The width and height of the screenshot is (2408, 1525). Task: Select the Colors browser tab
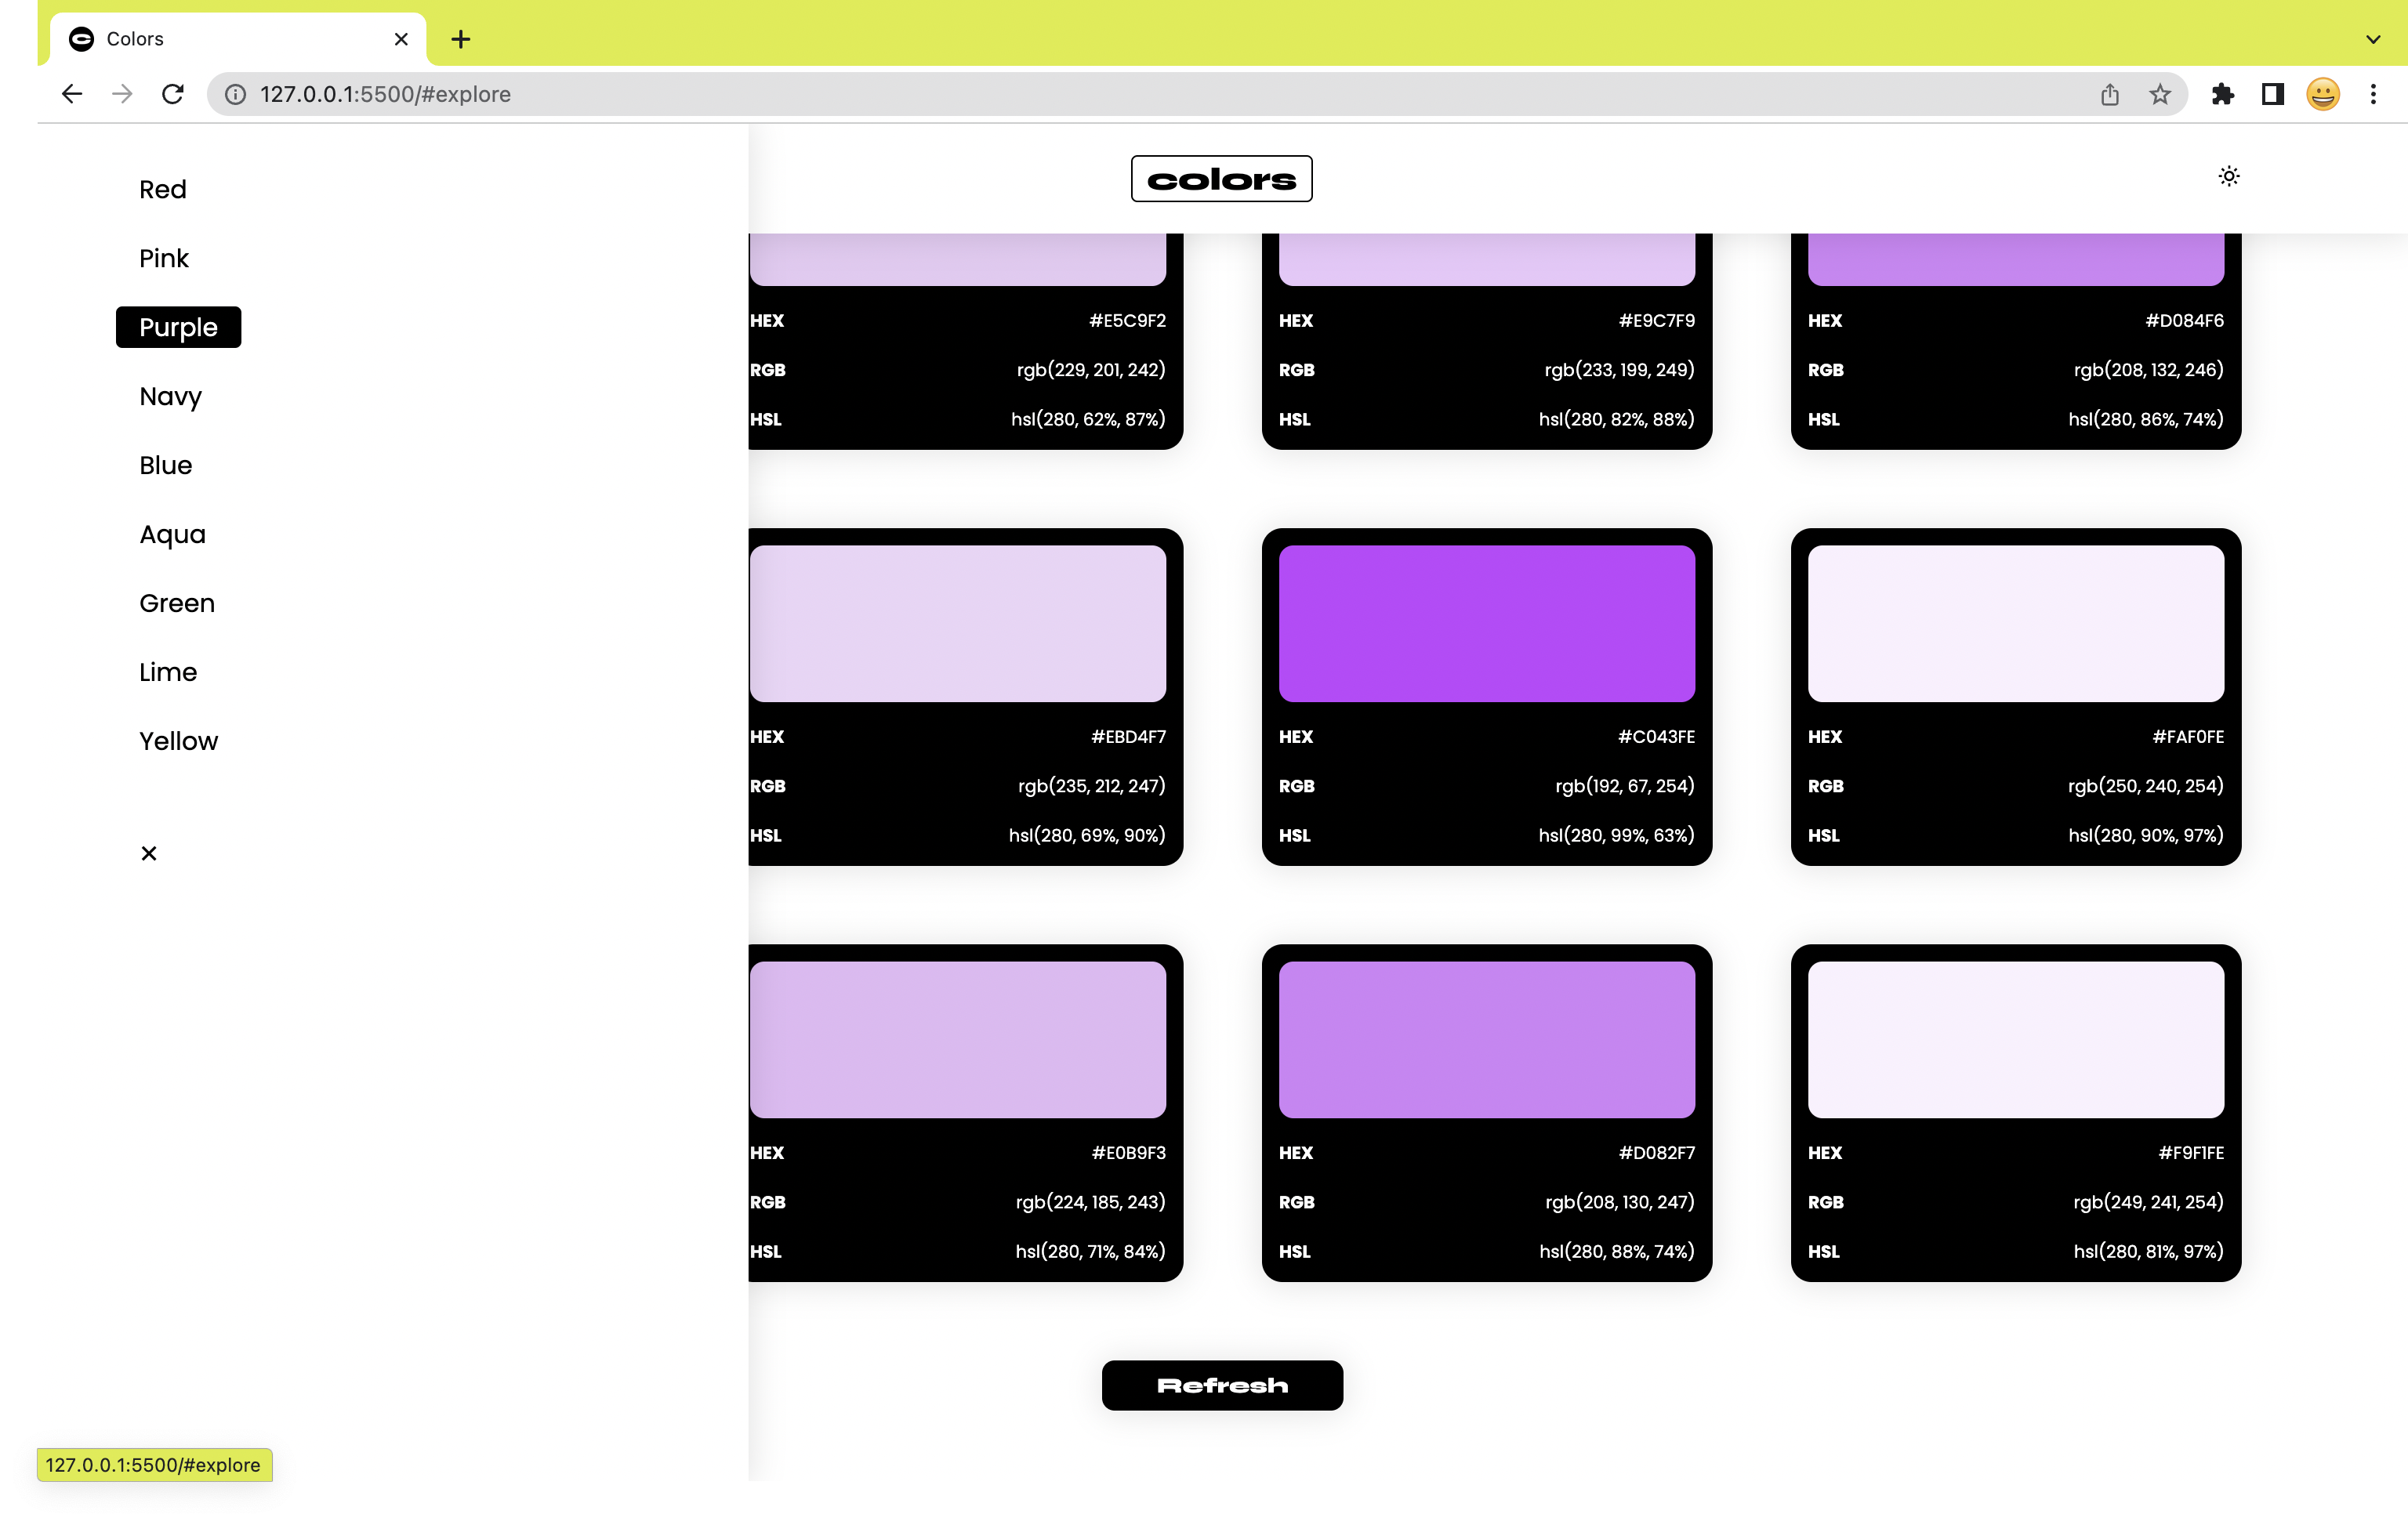pyautogui.click(x=238, y=39)
